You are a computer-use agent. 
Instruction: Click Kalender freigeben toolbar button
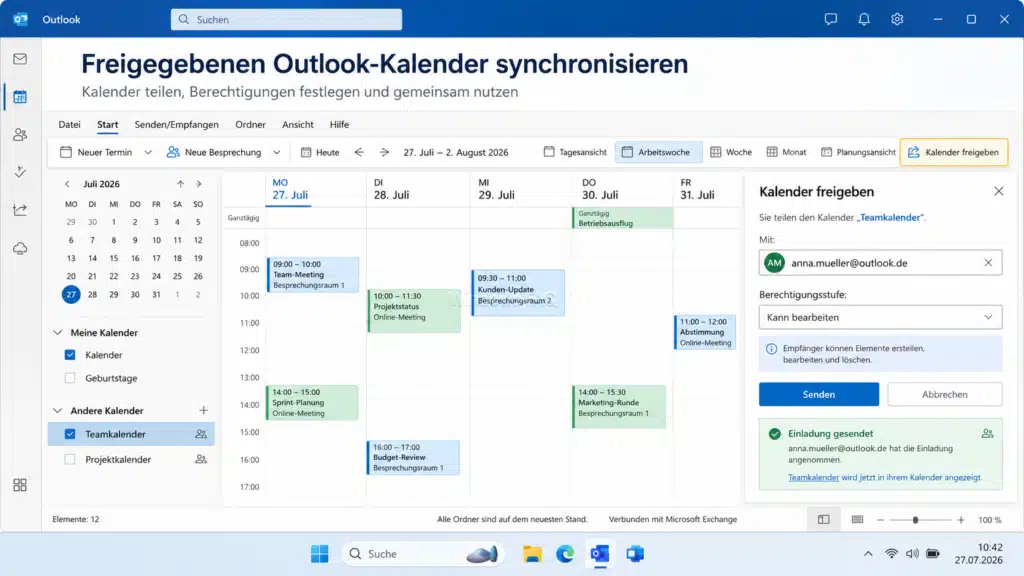coord(953,152)
